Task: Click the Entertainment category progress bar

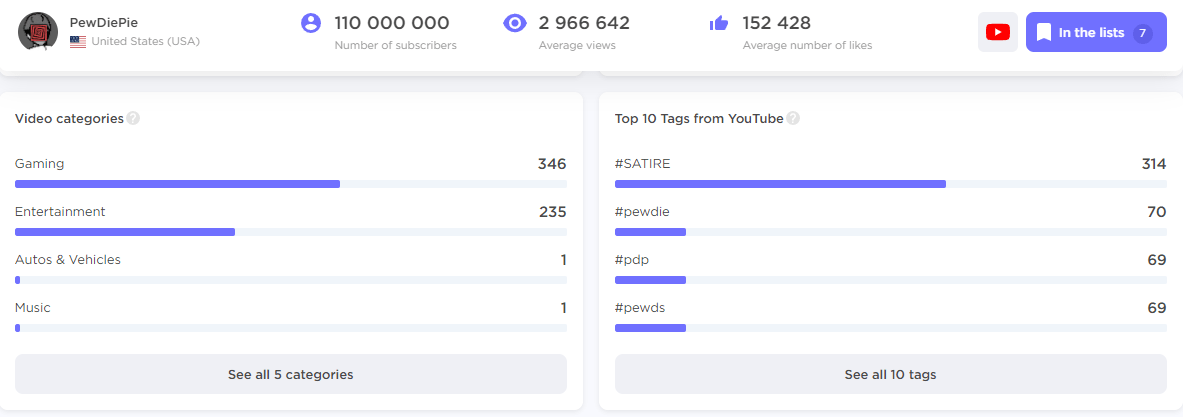Action: (290, 232)
